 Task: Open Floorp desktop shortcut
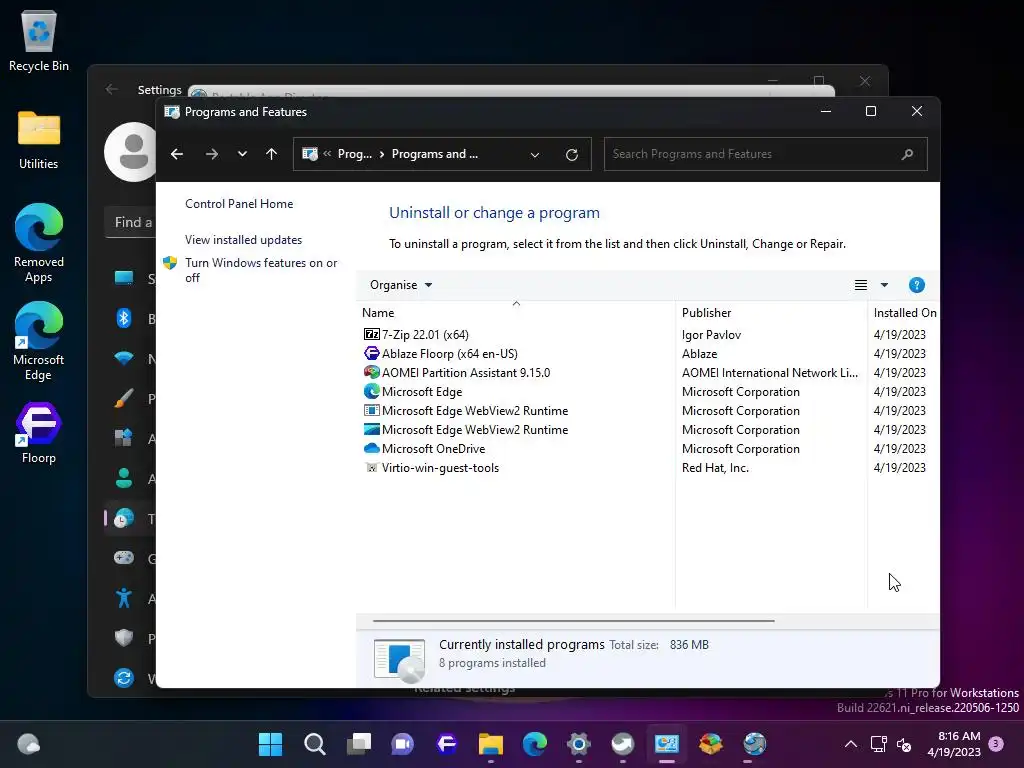[x=39, y=433]
